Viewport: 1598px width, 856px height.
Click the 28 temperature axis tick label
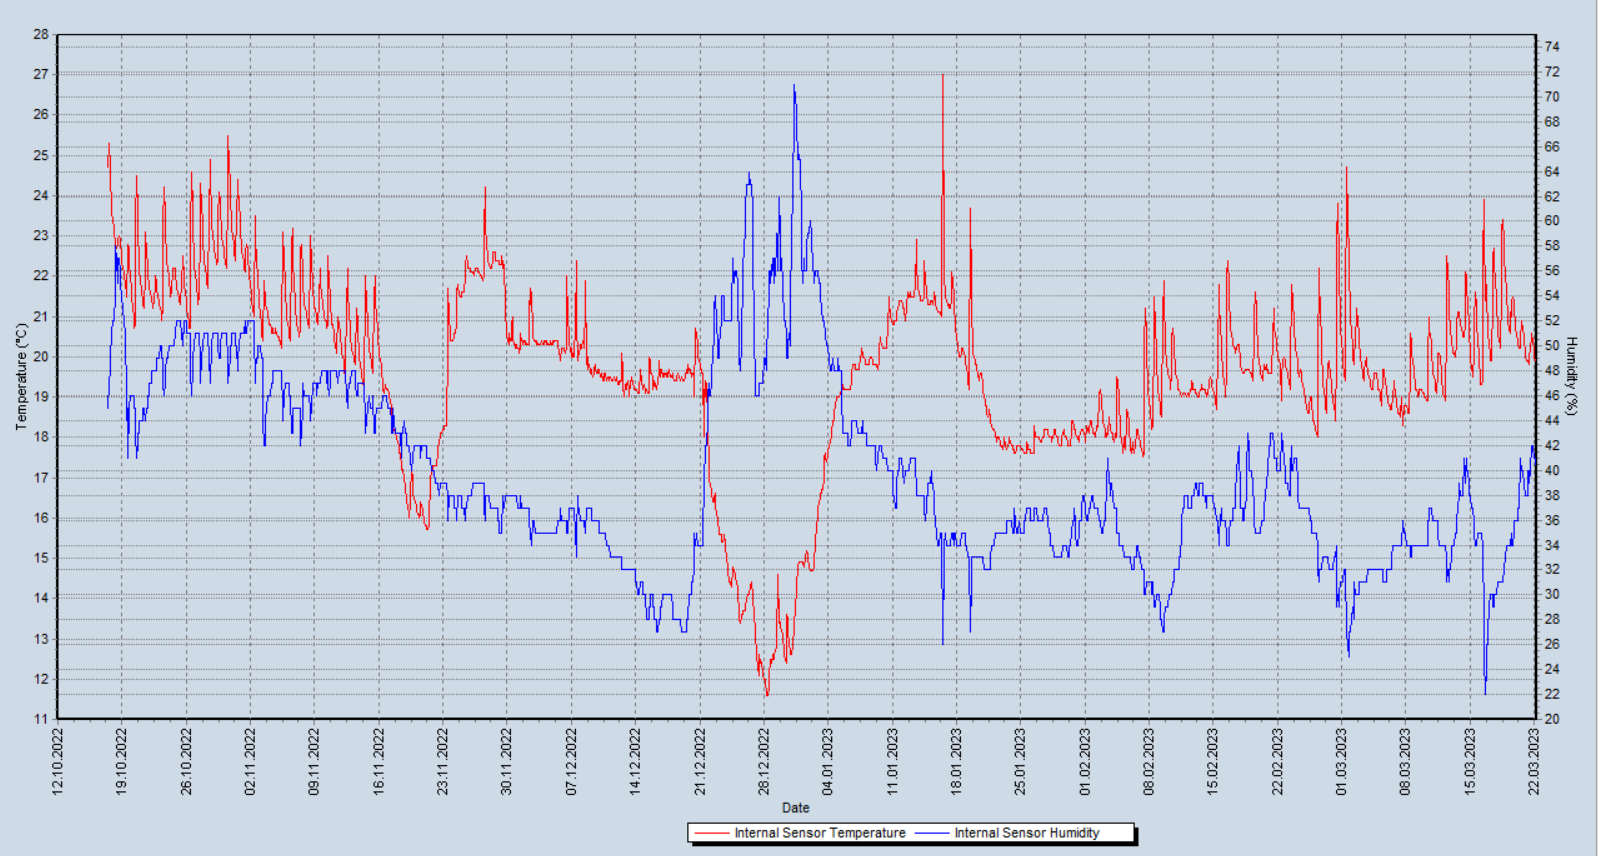41,34
